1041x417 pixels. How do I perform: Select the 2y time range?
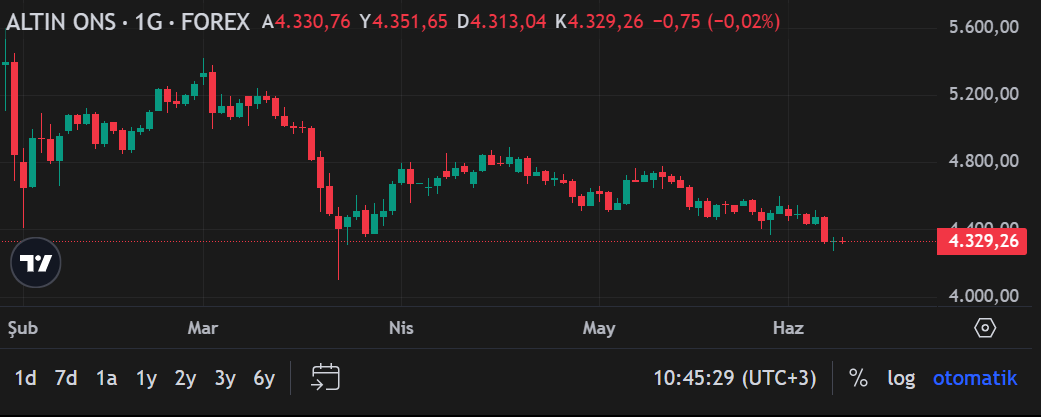point(185,378)
